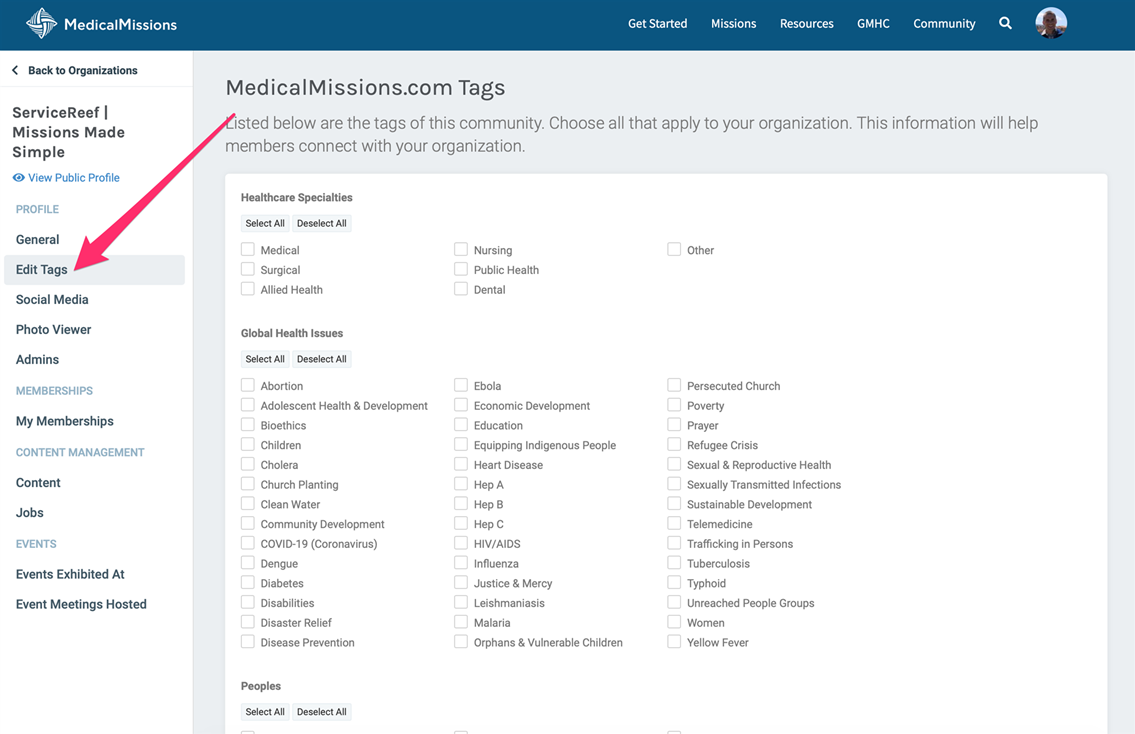Image resolution: width=1135 pixels, height=734 pixels.
Task: Enable the Telemedicine checkbox
Action: (x=674, y=523)
